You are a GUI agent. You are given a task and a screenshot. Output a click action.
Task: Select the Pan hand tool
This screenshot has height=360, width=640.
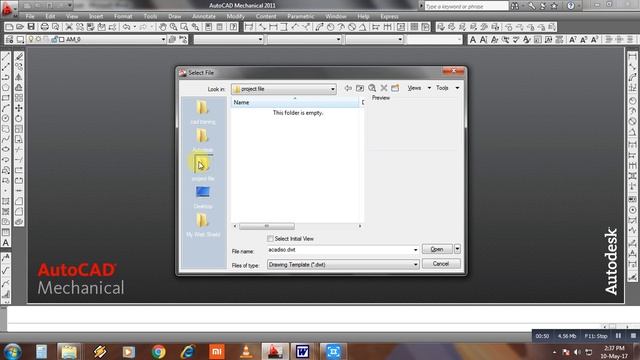(162, 27)
